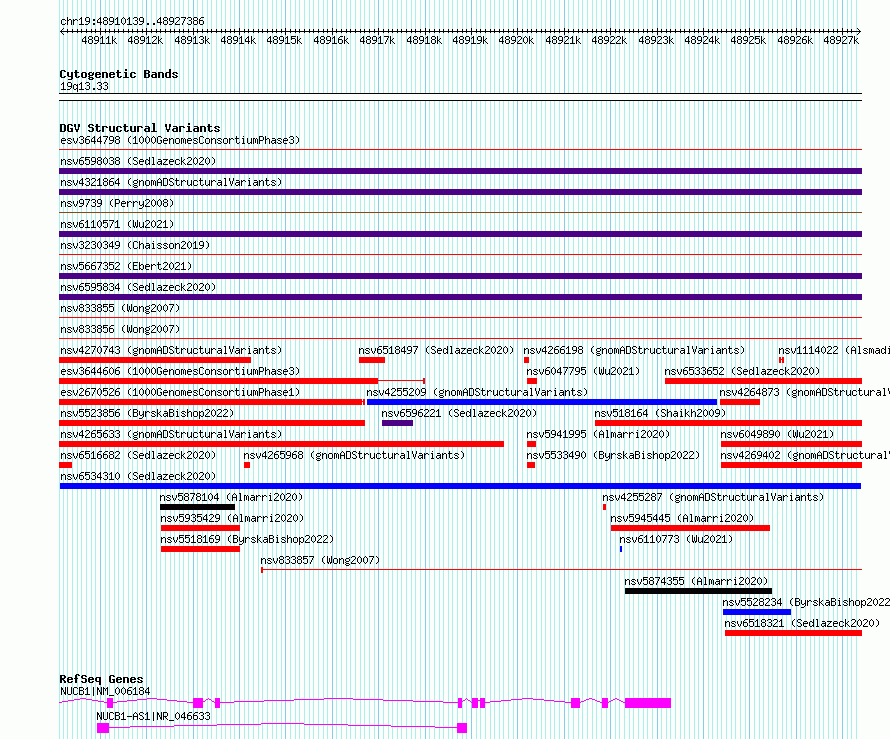Select nsv6047795 (Wu2021) label

pos(583,371)
